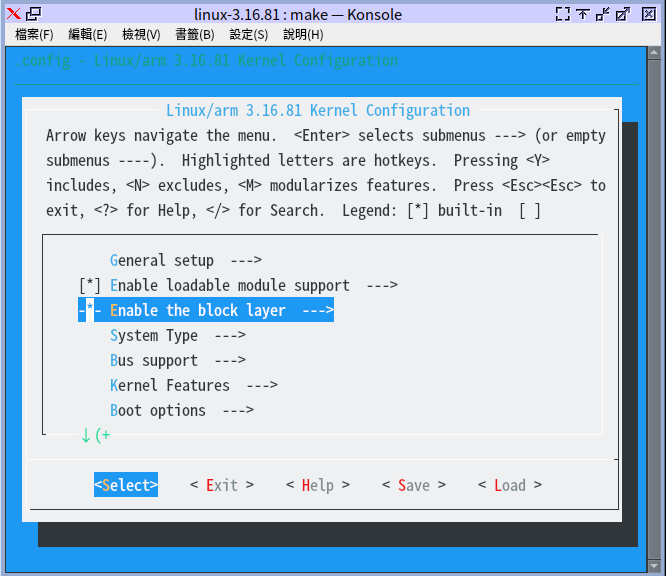The width and height of the screenshot is (666, 576).
Task: Open the 設定(S) settings menu
Action: [x=248, y=34]
